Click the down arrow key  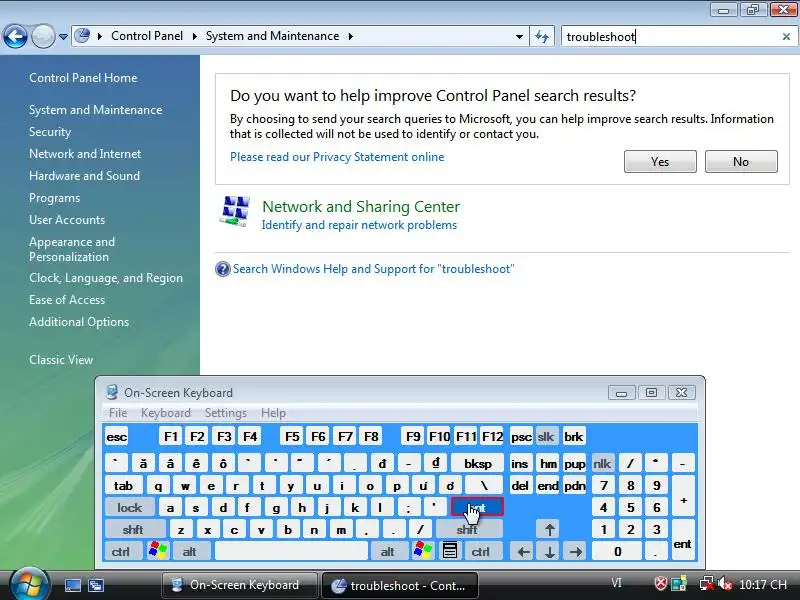pyautogui.click(x=549, y=552)
